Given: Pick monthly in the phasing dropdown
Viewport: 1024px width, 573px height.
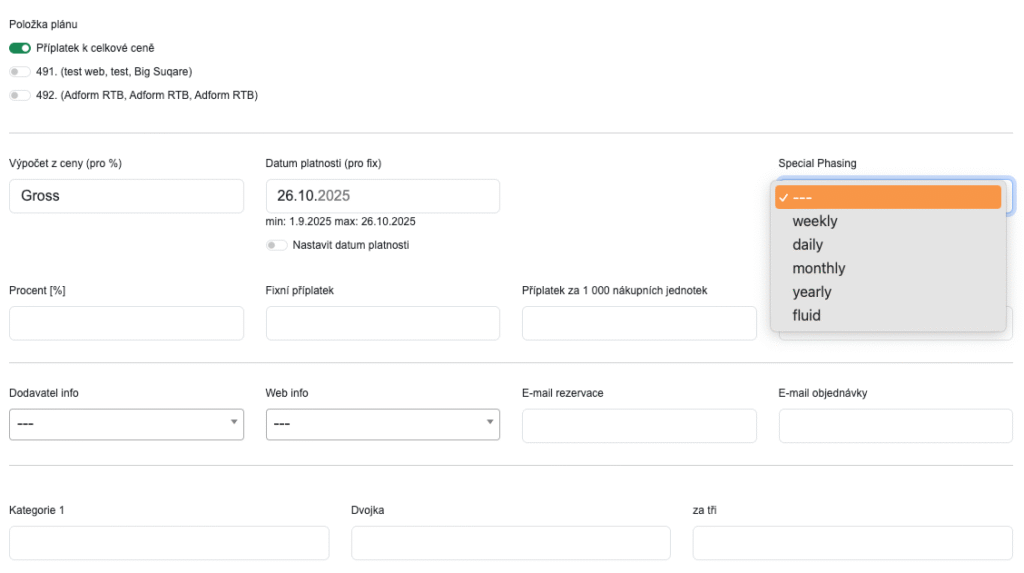Looking at the screenshot, I should (x=818, y=268).
